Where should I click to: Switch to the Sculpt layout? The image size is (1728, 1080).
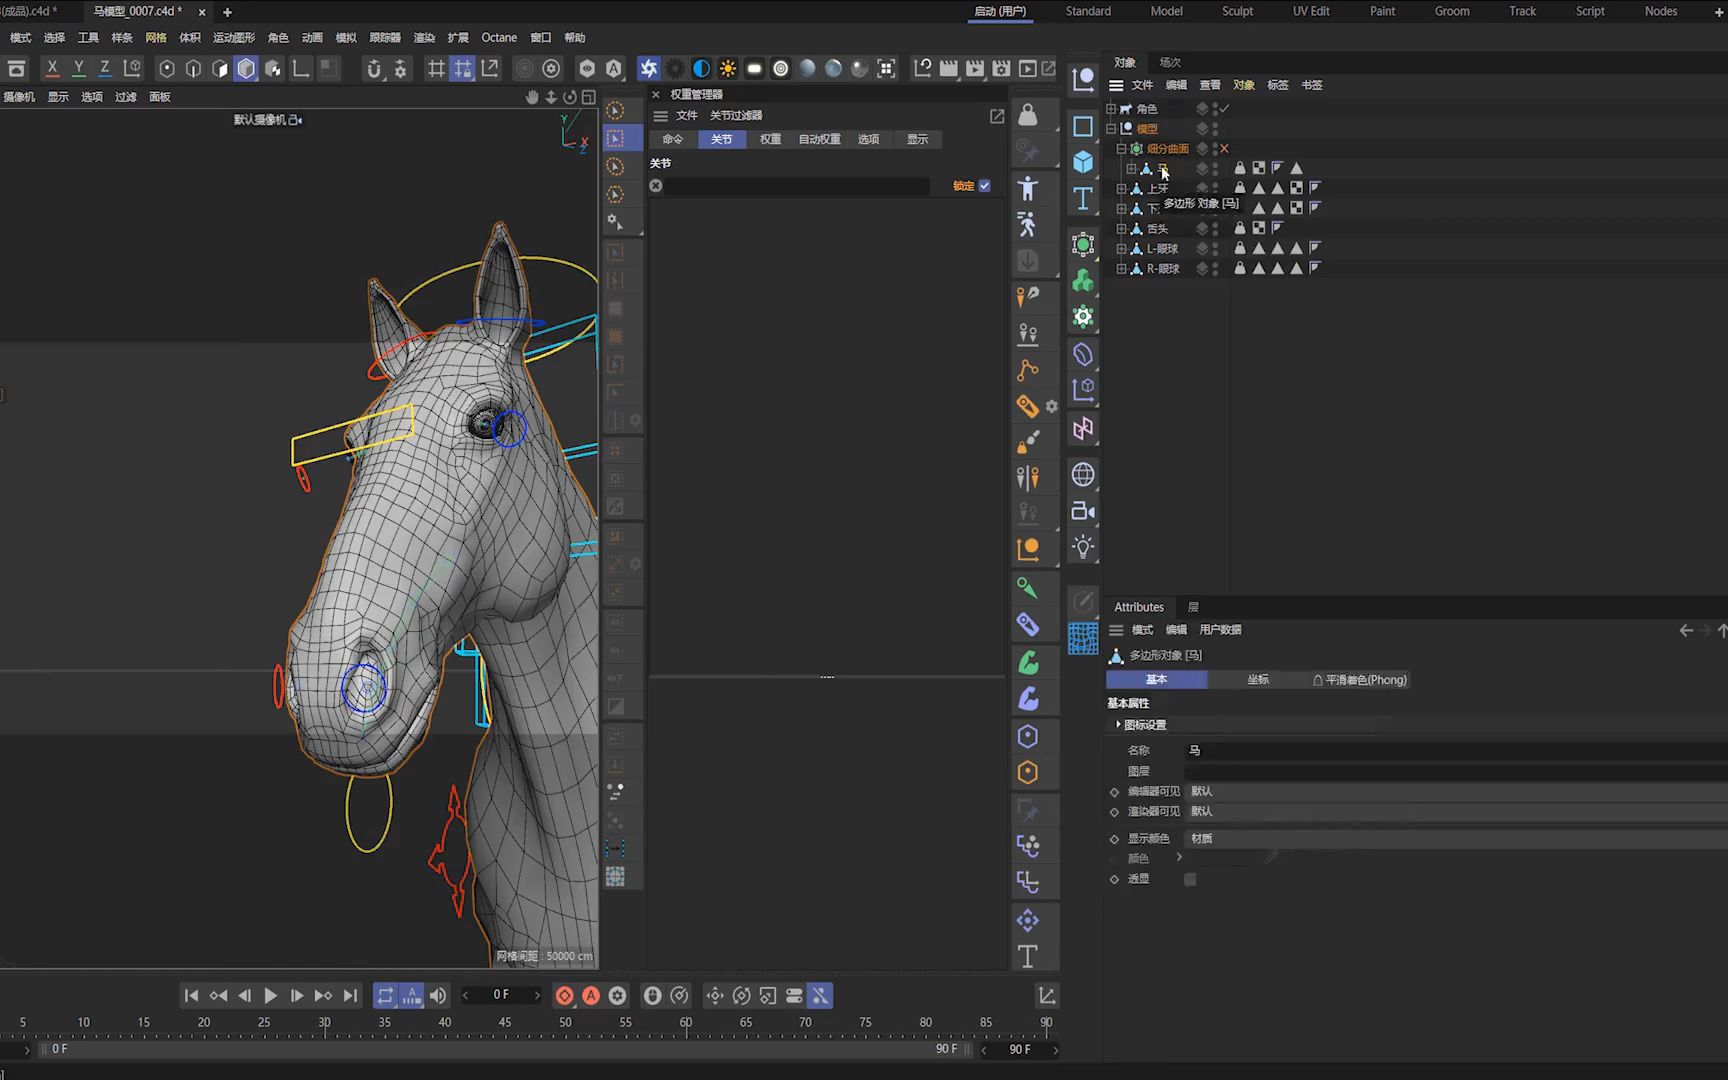pyautogui.click(x=1237, y=11)
